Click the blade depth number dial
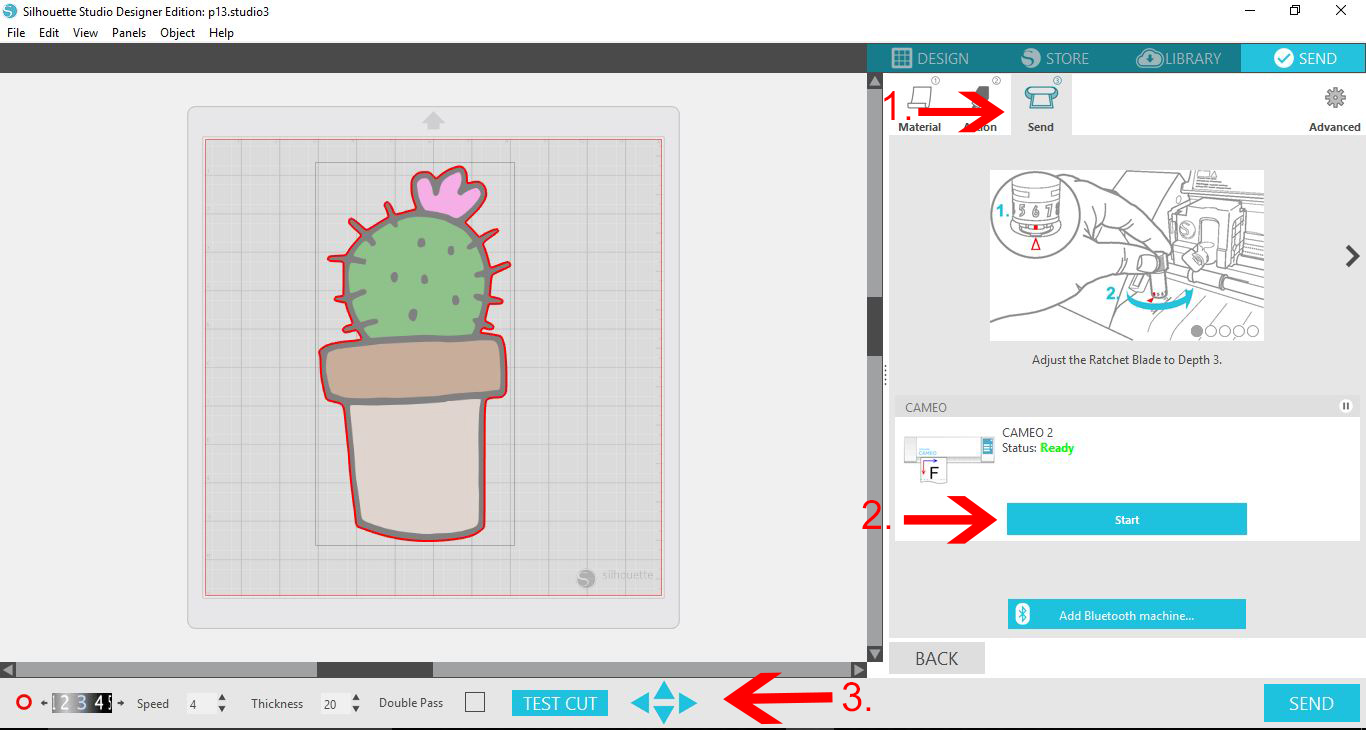 coord(82,703)
